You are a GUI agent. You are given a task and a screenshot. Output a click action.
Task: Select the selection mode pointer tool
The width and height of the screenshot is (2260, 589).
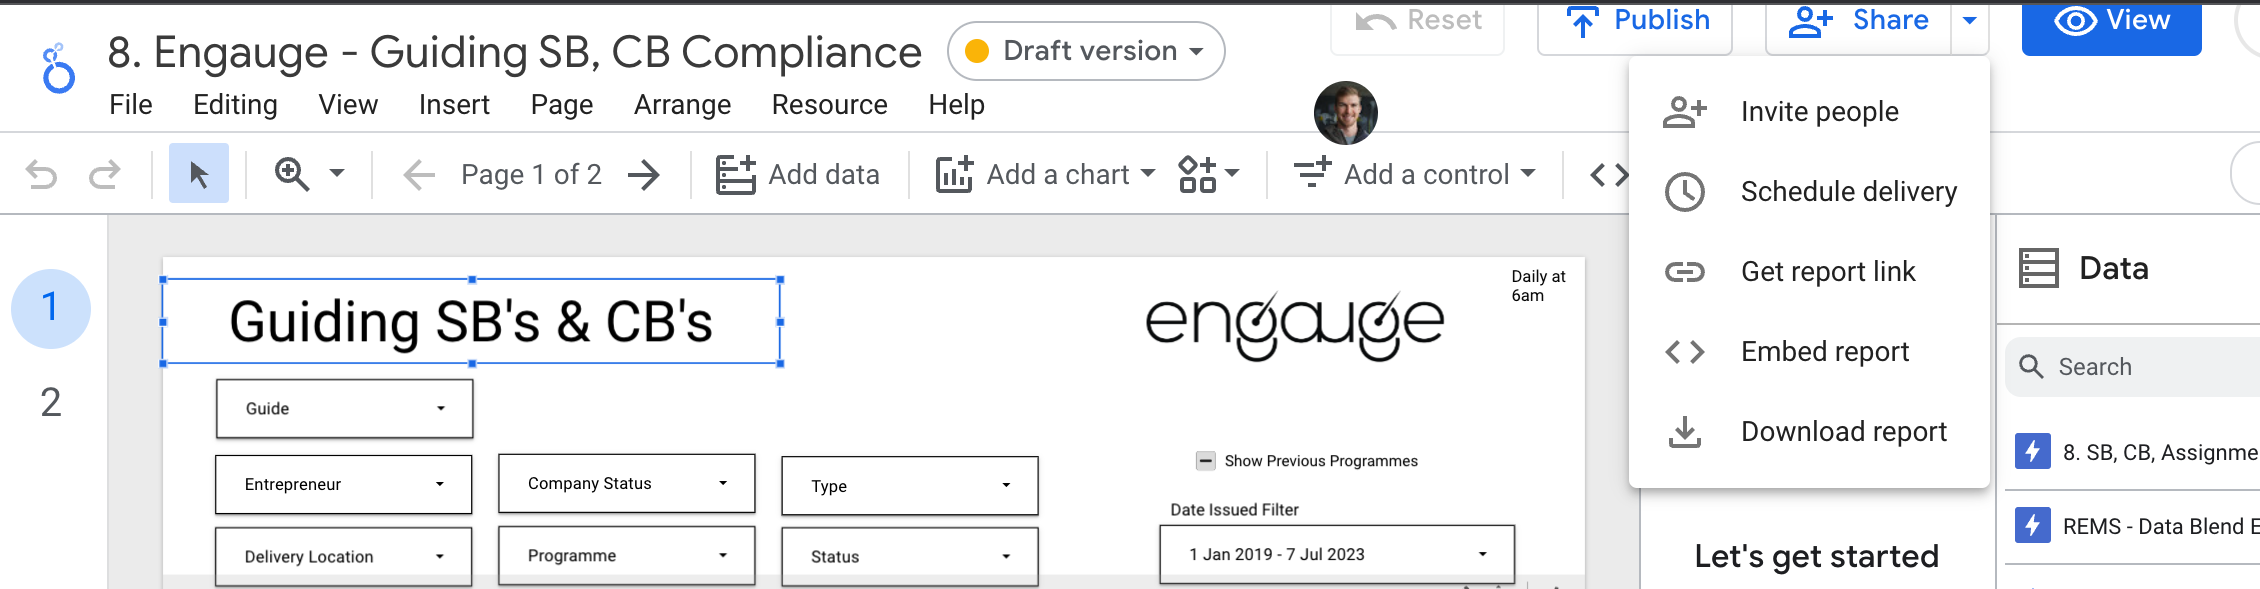(x=199, y=174)
